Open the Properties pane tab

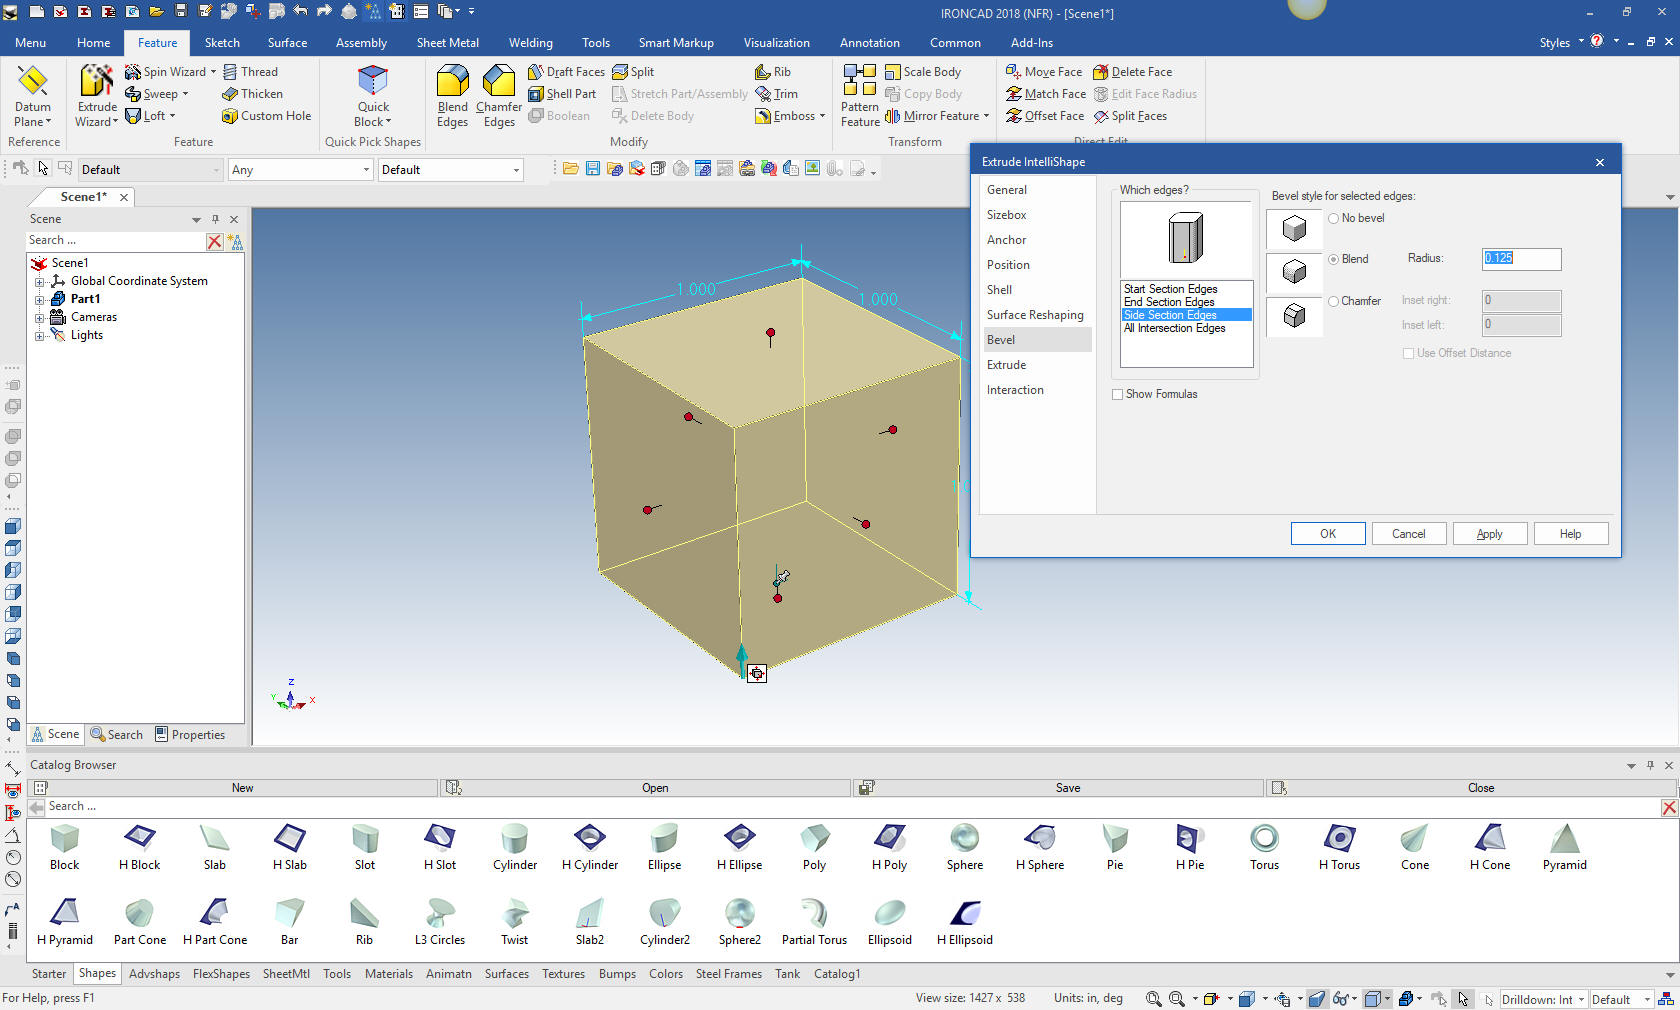pos(190,735)
